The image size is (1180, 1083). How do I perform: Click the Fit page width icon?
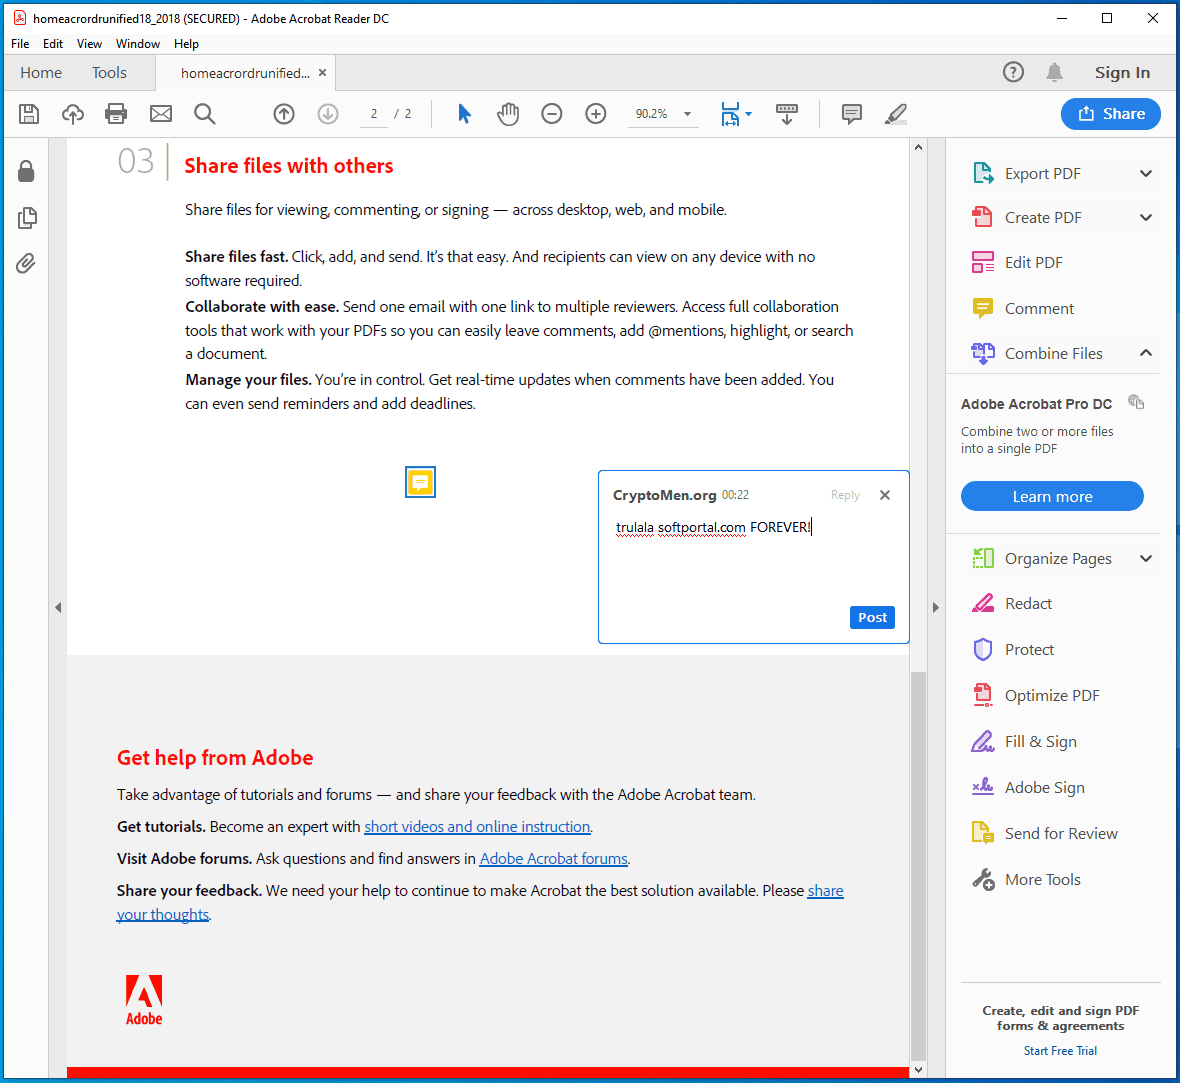[730, 114]
